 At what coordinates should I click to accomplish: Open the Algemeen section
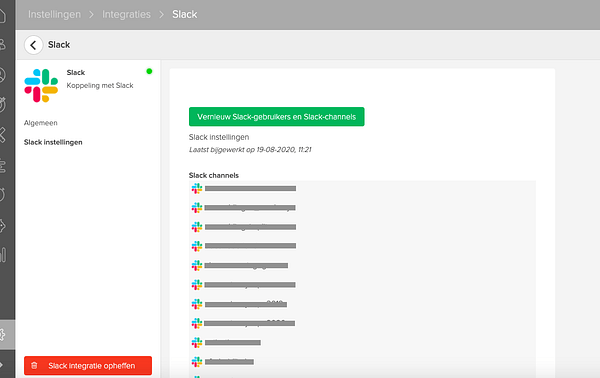pos(41,123)
